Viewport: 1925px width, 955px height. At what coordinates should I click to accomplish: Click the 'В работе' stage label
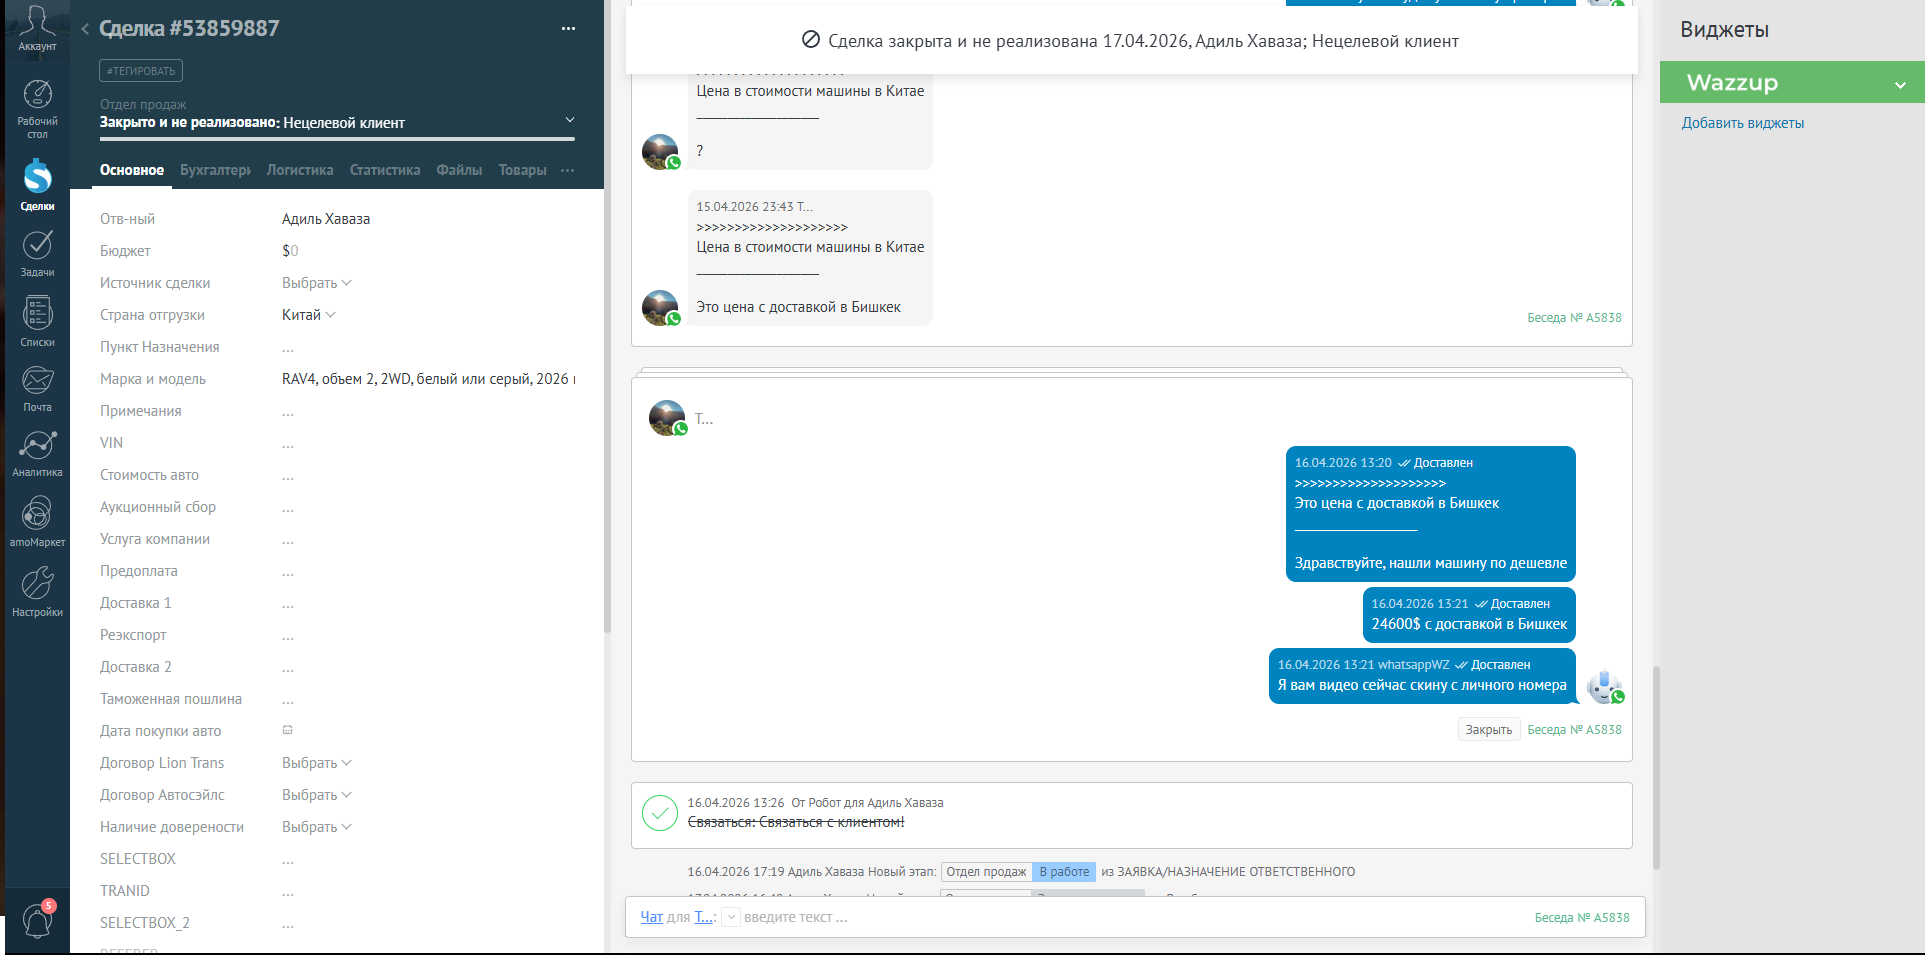pos(1064,872)
